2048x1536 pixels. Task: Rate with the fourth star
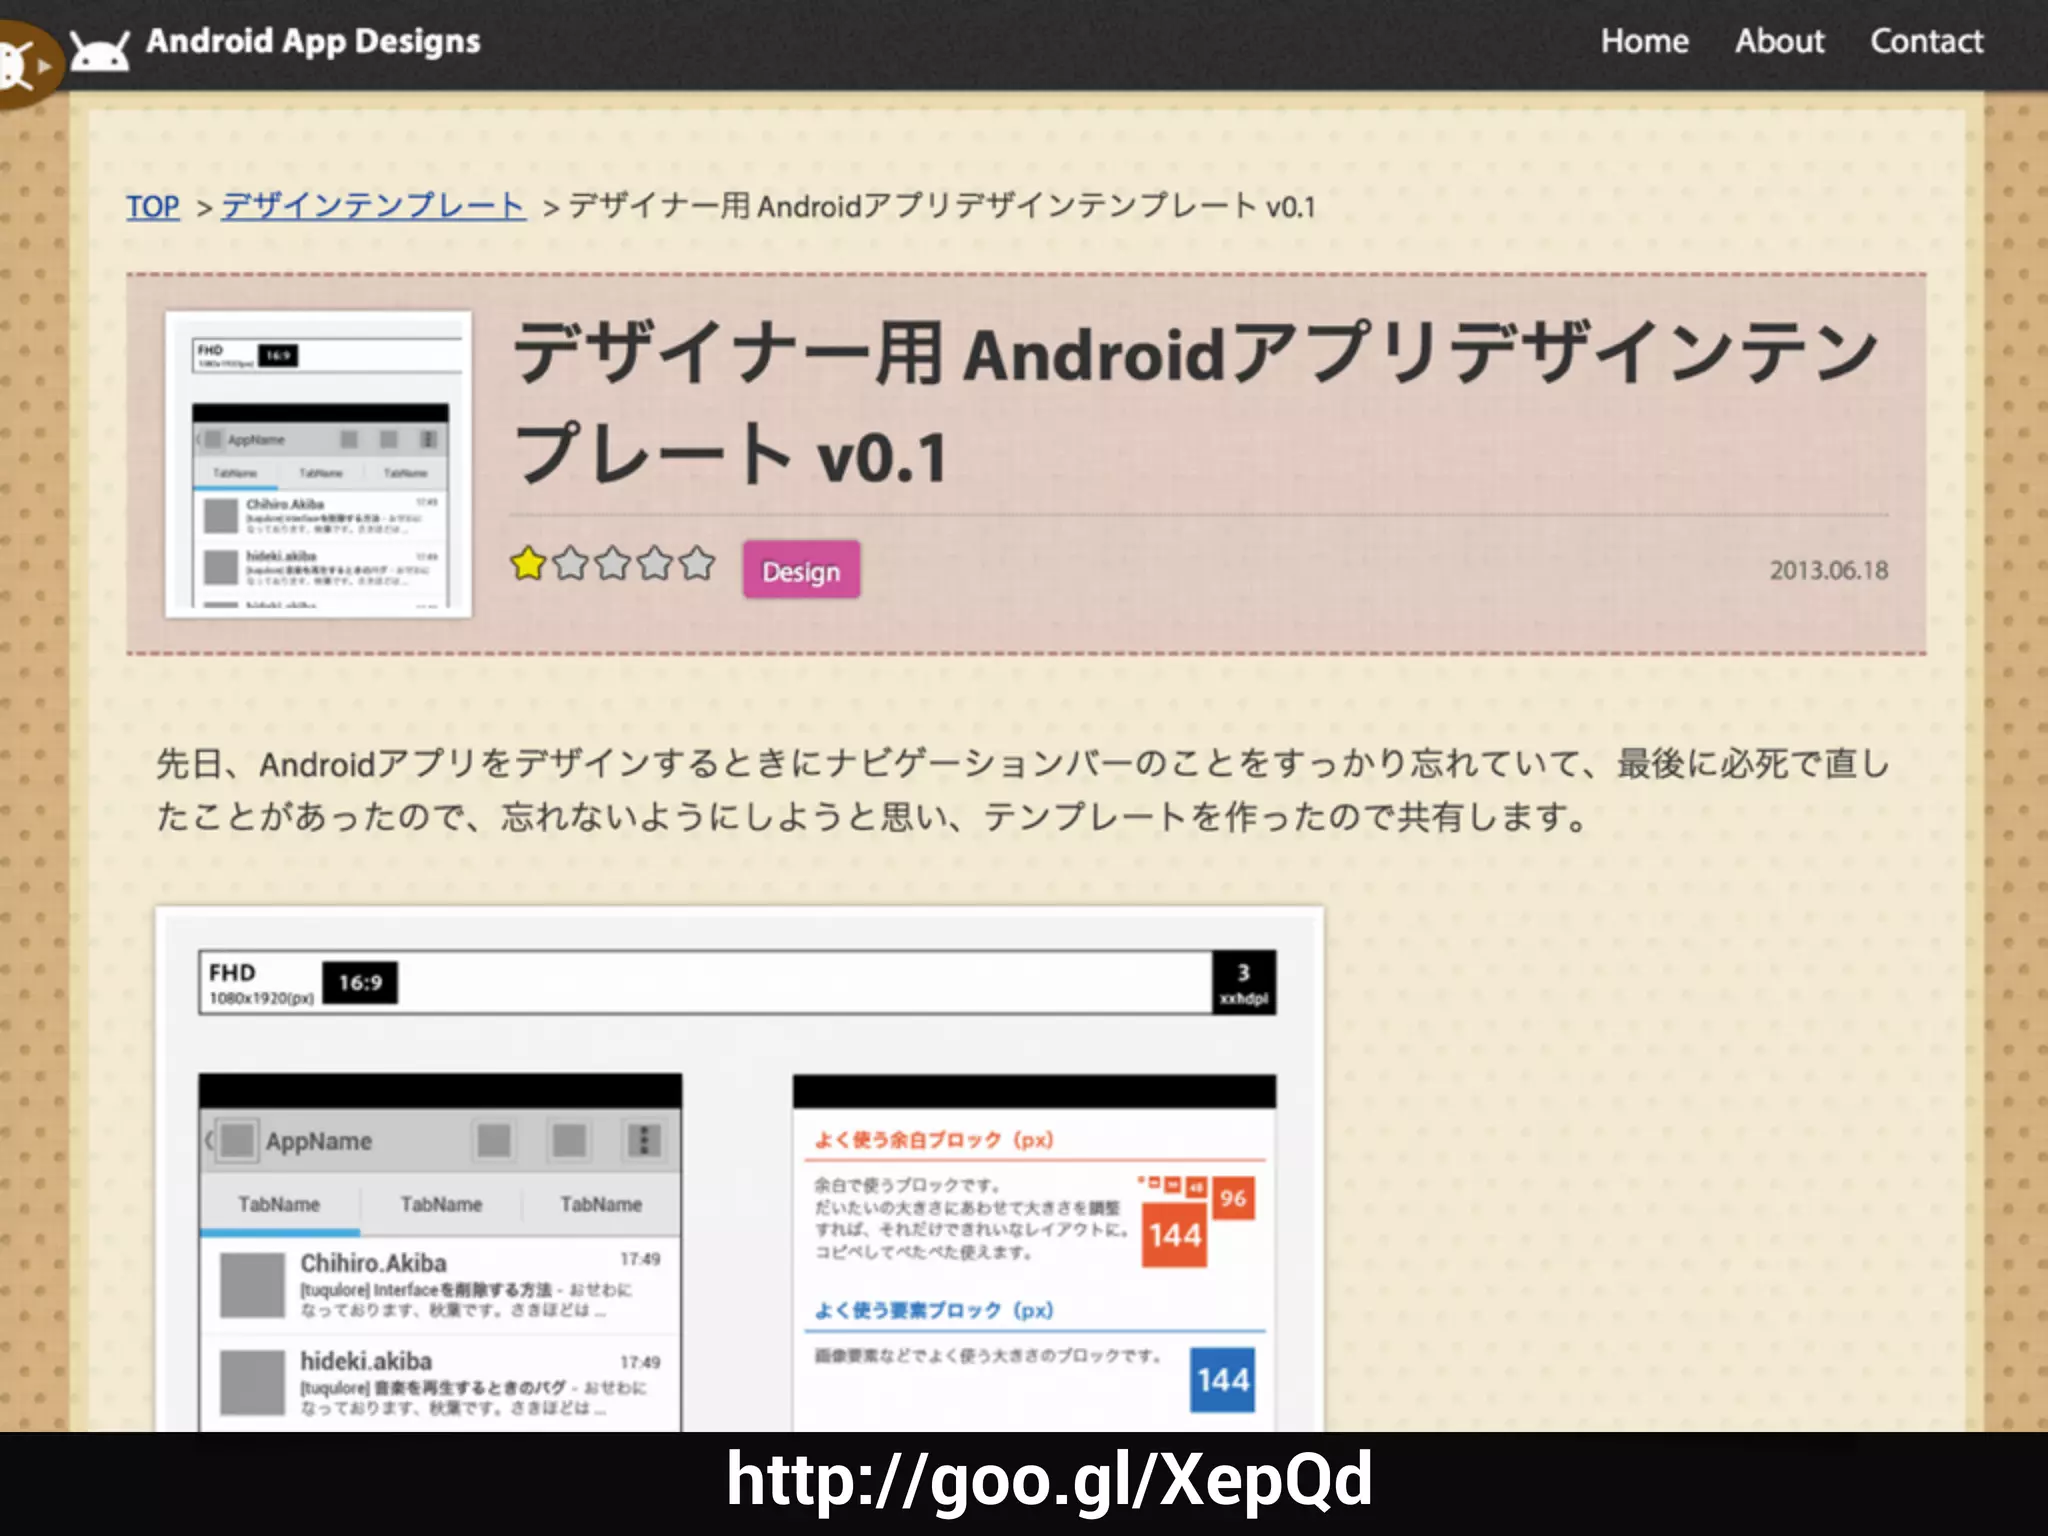click(655, 564)
